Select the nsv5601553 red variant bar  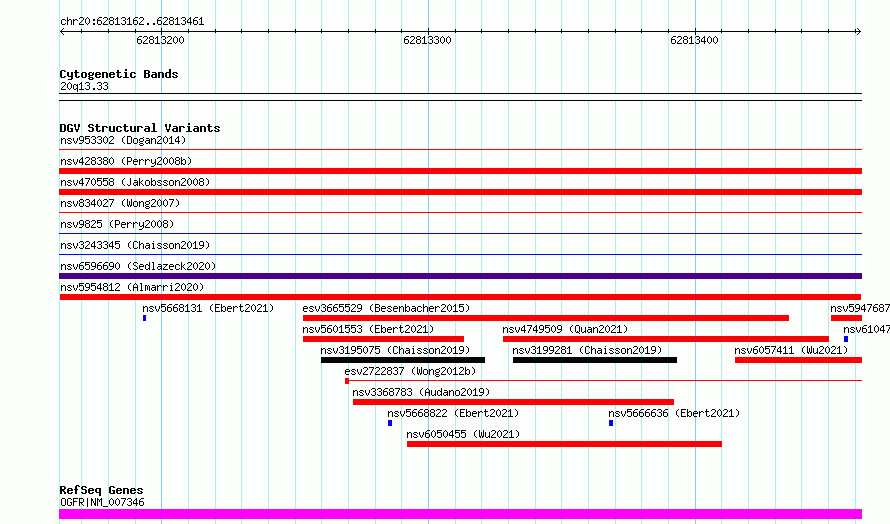(x=384, y=339)
